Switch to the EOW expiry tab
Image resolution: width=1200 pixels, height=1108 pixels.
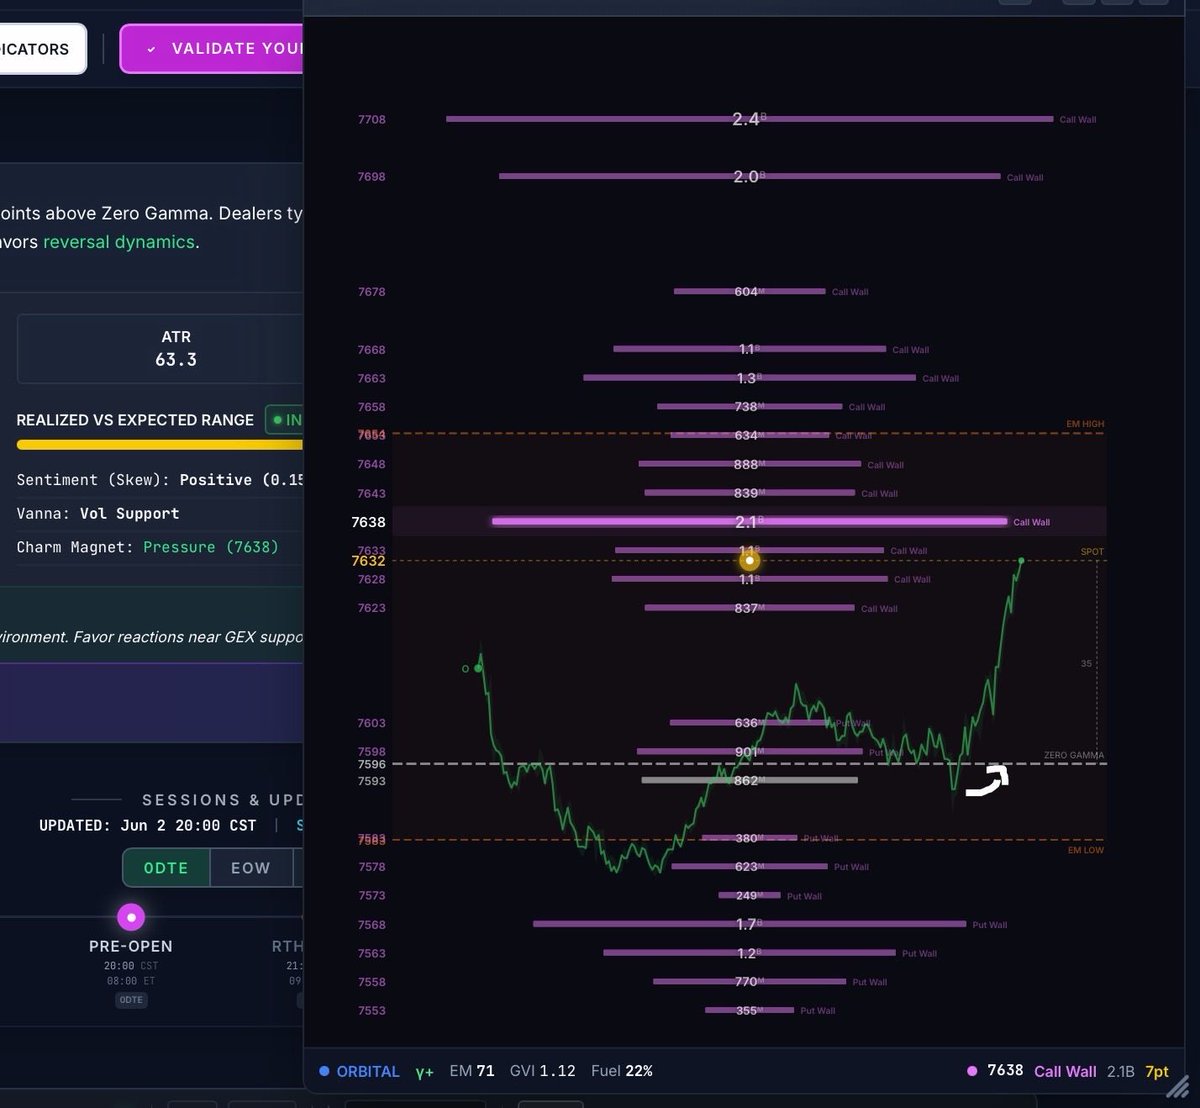[x=250, y=867]
